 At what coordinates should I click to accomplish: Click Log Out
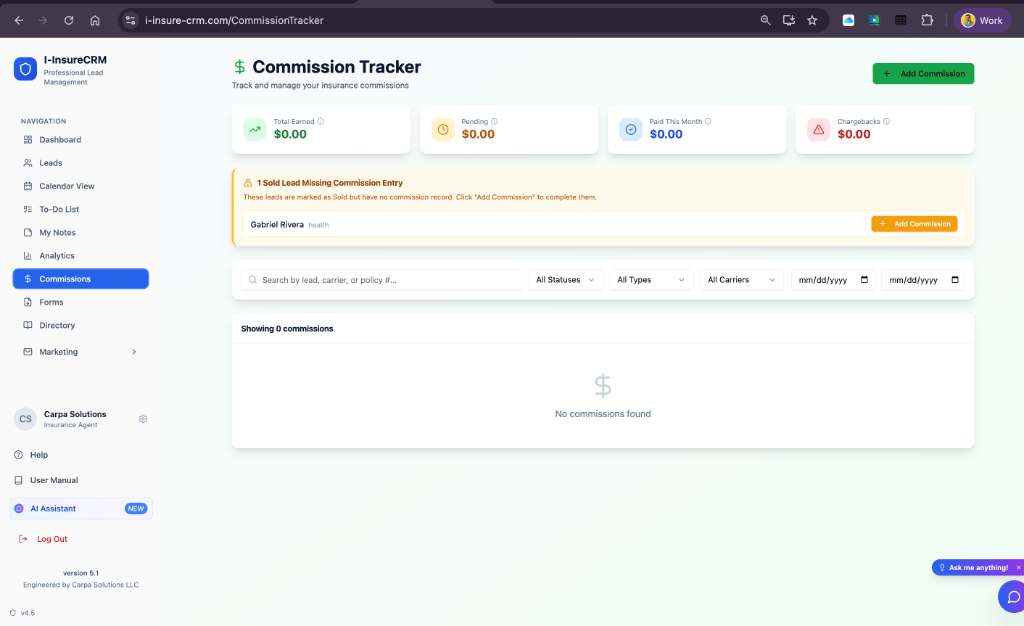[x=52, y=539]
